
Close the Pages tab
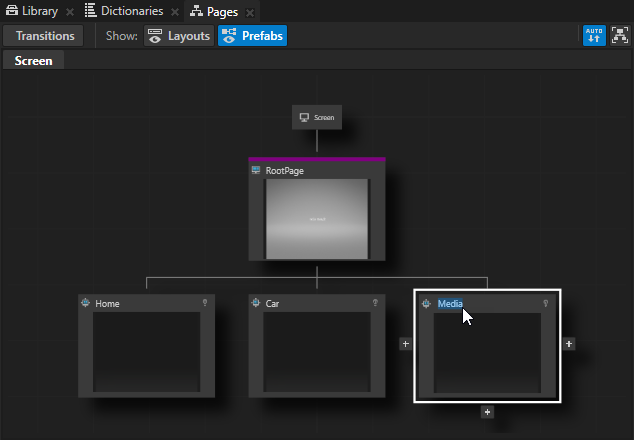(x=250, y=12)
